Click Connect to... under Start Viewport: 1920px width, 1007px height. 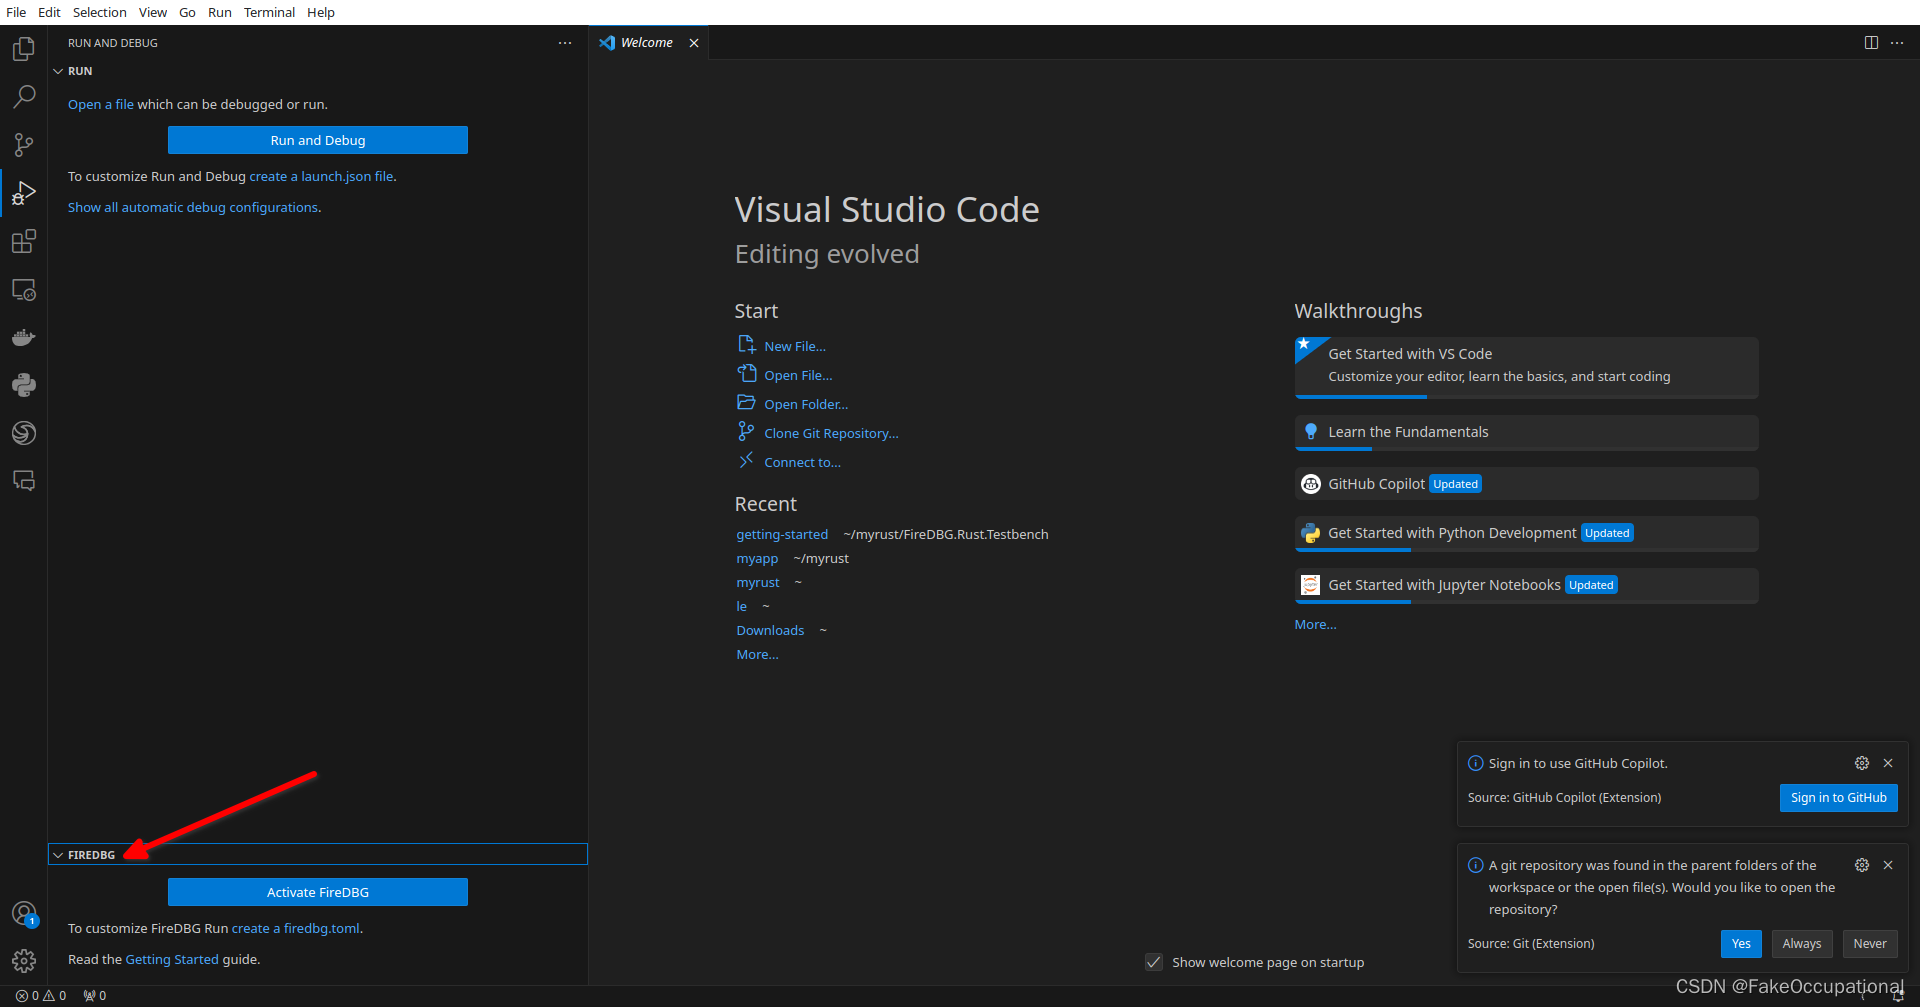(x=803, y=462)
